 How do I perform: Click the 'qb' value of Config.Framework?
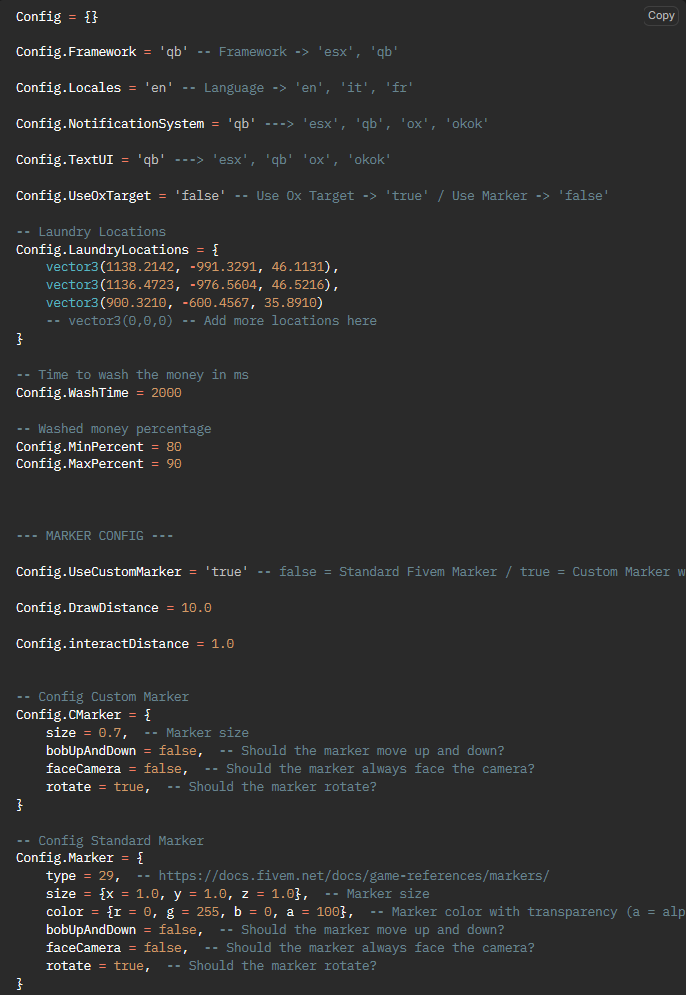pyautogui.click(x=174, y=52)
